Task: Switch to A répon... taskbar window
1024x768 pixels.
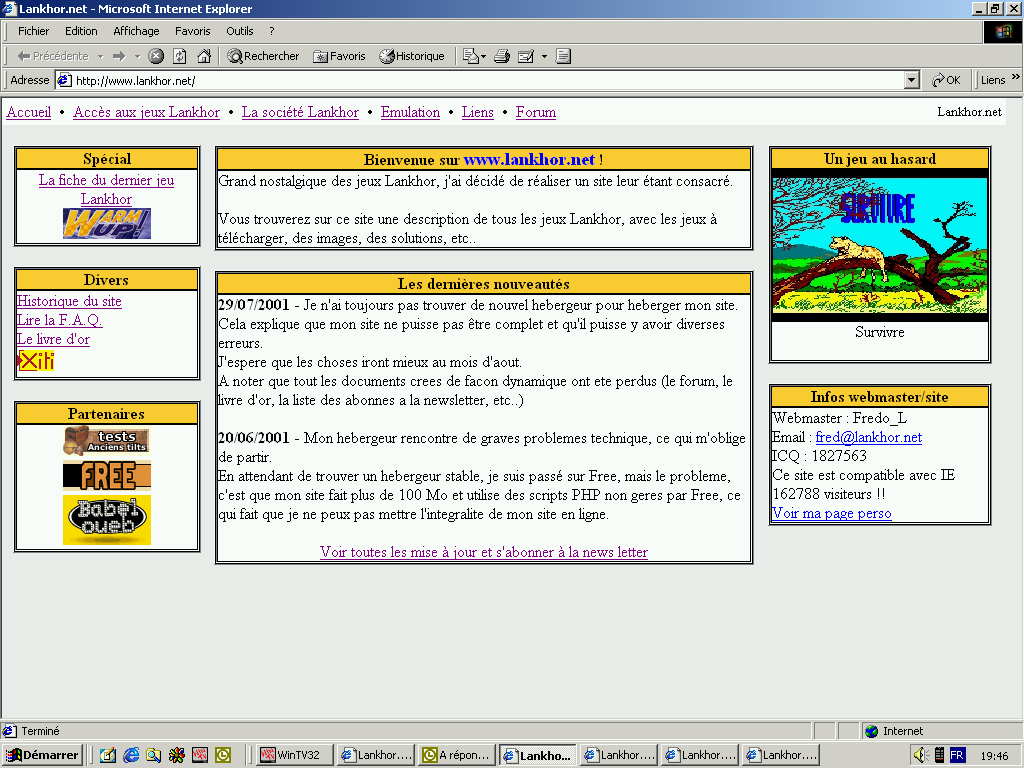Action: [456, 755]
